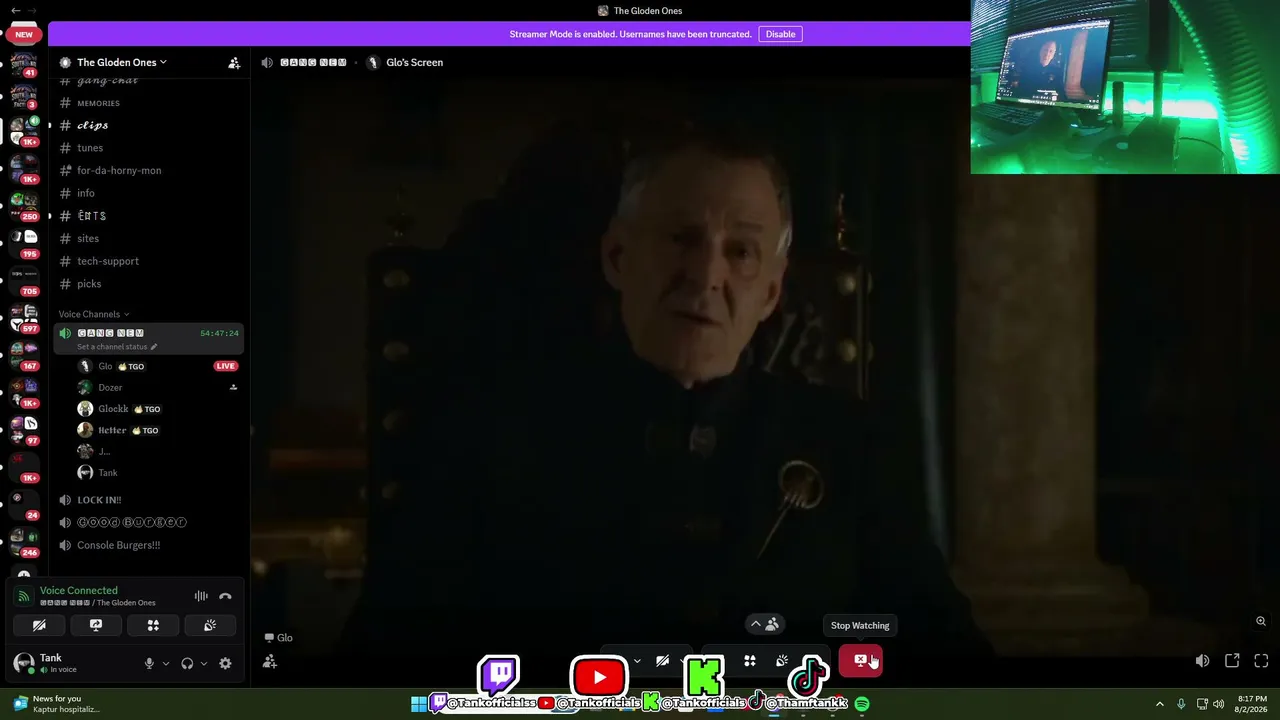Toggle camera in the stream control bar
This screenshot has width=1280, height=720.
[662, 660]
